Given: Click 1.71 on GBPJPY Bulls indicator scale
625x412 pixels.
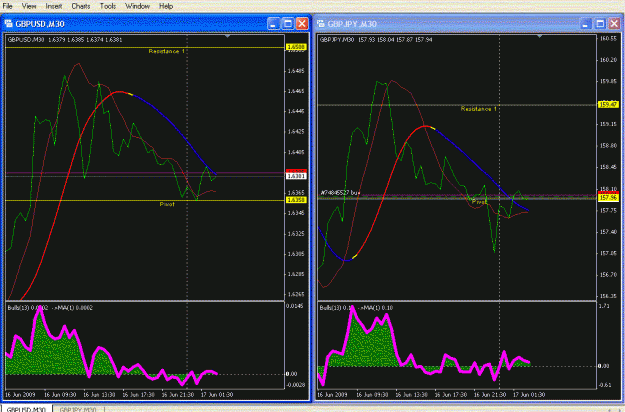Looking at the screenshot, I should pyautogui.click(x=604, y=306).
